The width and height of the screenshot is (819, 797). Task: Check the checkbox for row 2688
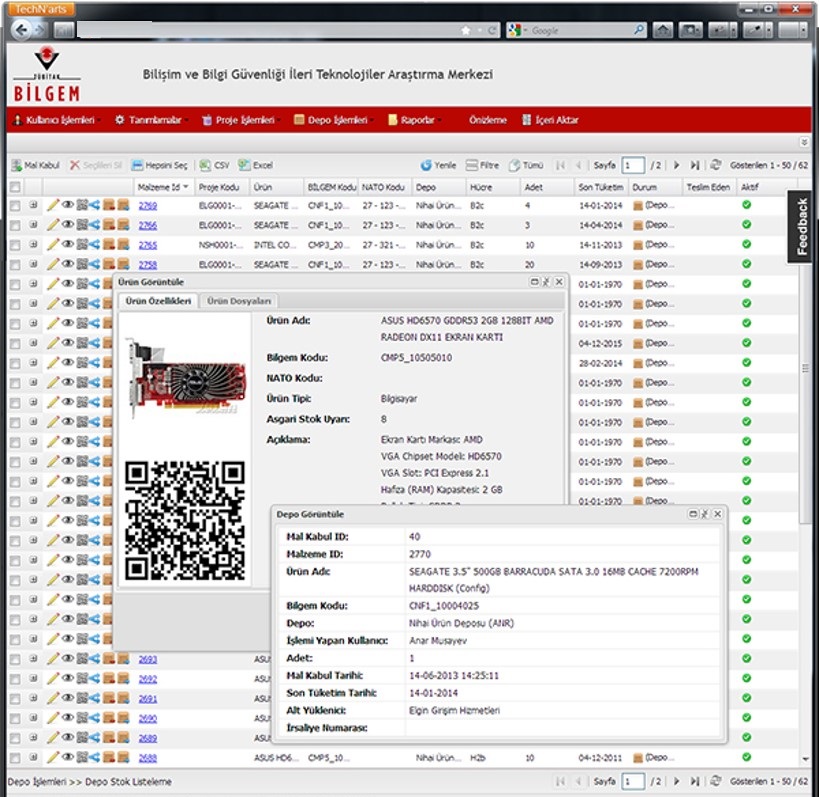point(15,758)
